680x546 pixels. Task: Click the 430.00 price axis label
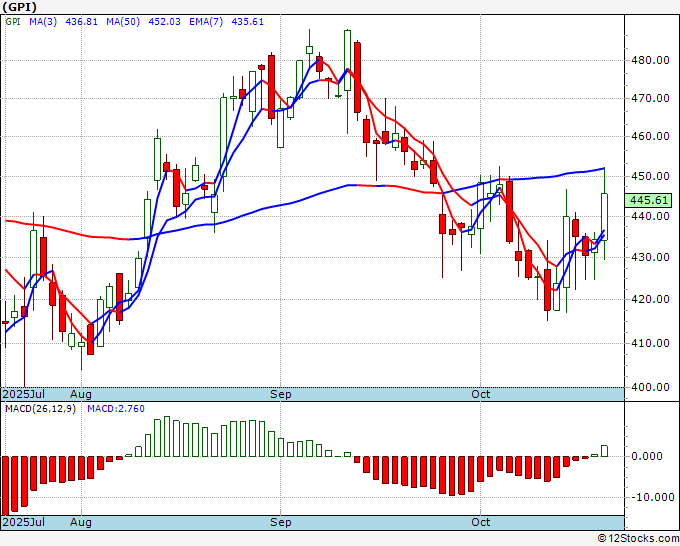[650, 257]
